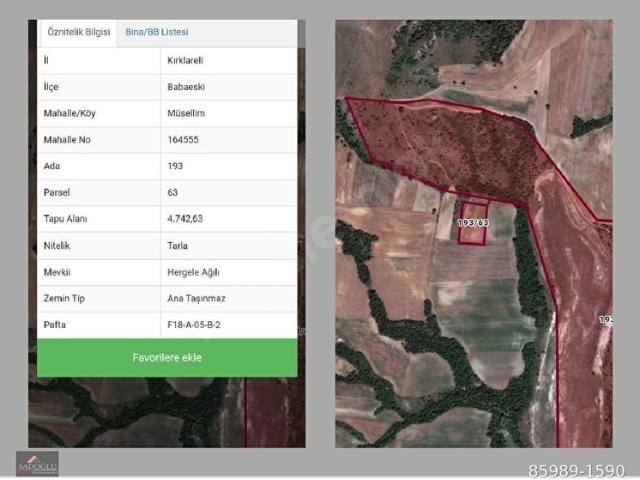Click the Tapu Alanı row label
This screenshot has height=480, width=640.
coord(65,219)
